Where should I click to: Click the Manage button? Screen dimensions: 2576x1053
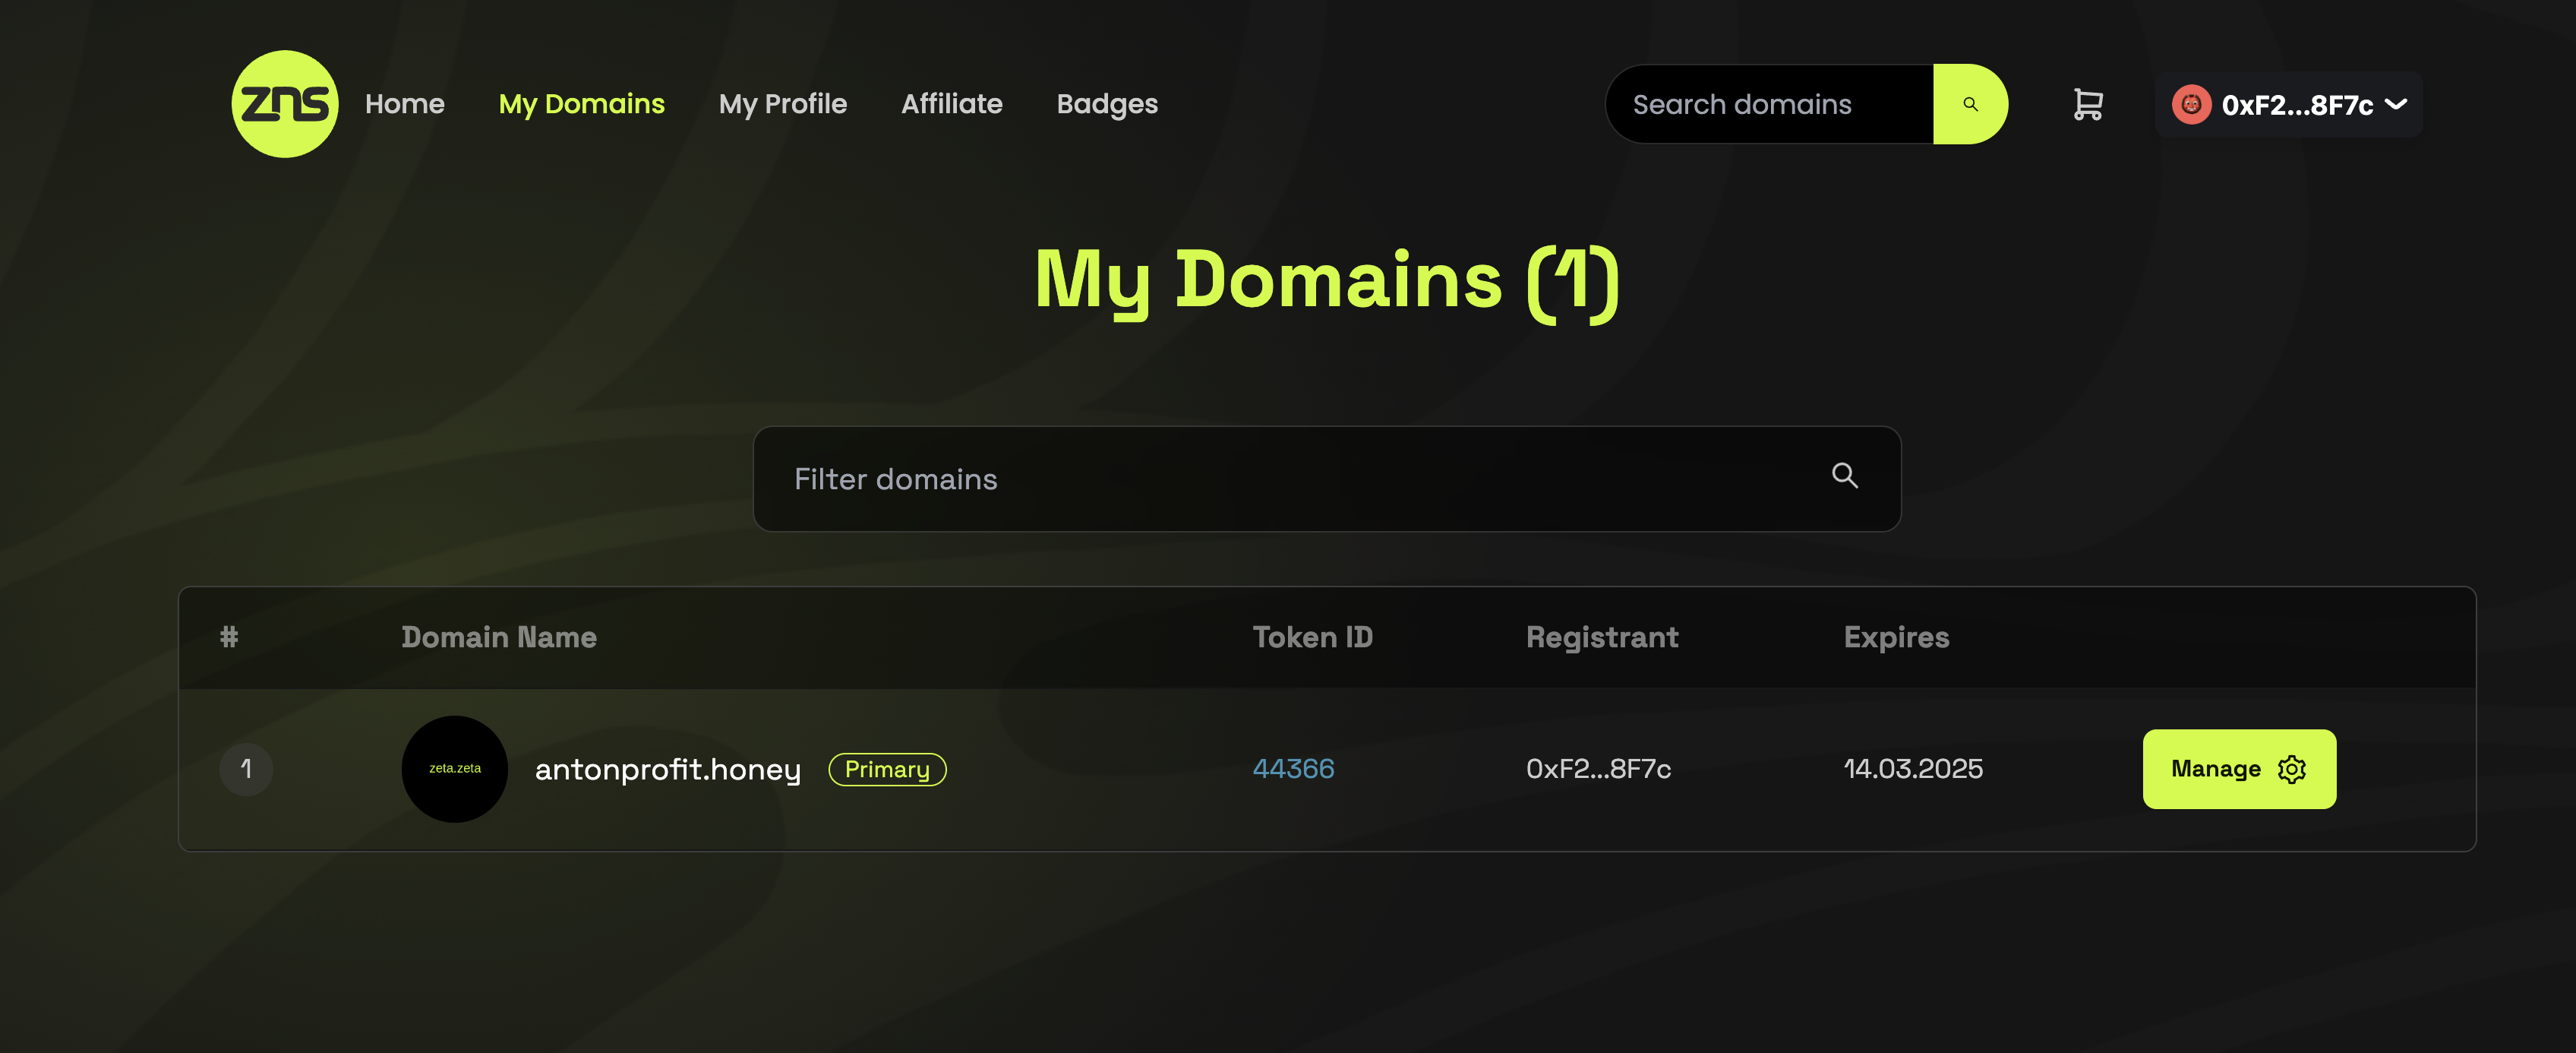pos(2239,768)
